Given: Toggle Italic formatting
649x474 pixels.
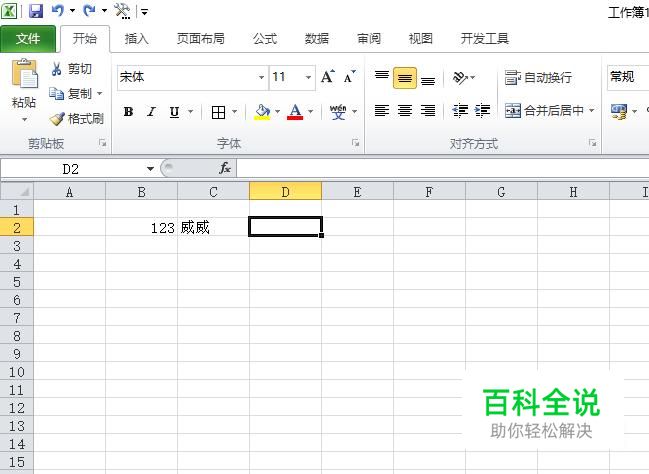Looking at the screenshot, I should (x=151, y=112).
